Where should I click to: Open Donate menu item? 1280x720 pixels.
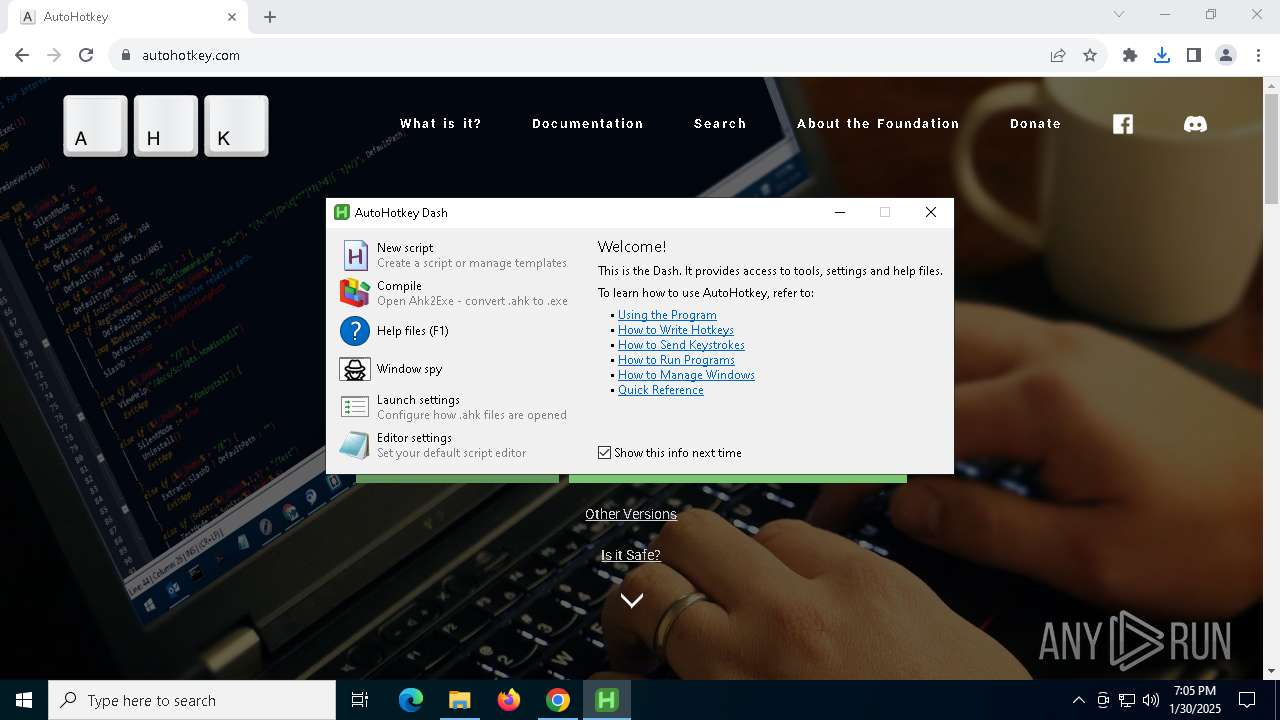coord(1035,124)
